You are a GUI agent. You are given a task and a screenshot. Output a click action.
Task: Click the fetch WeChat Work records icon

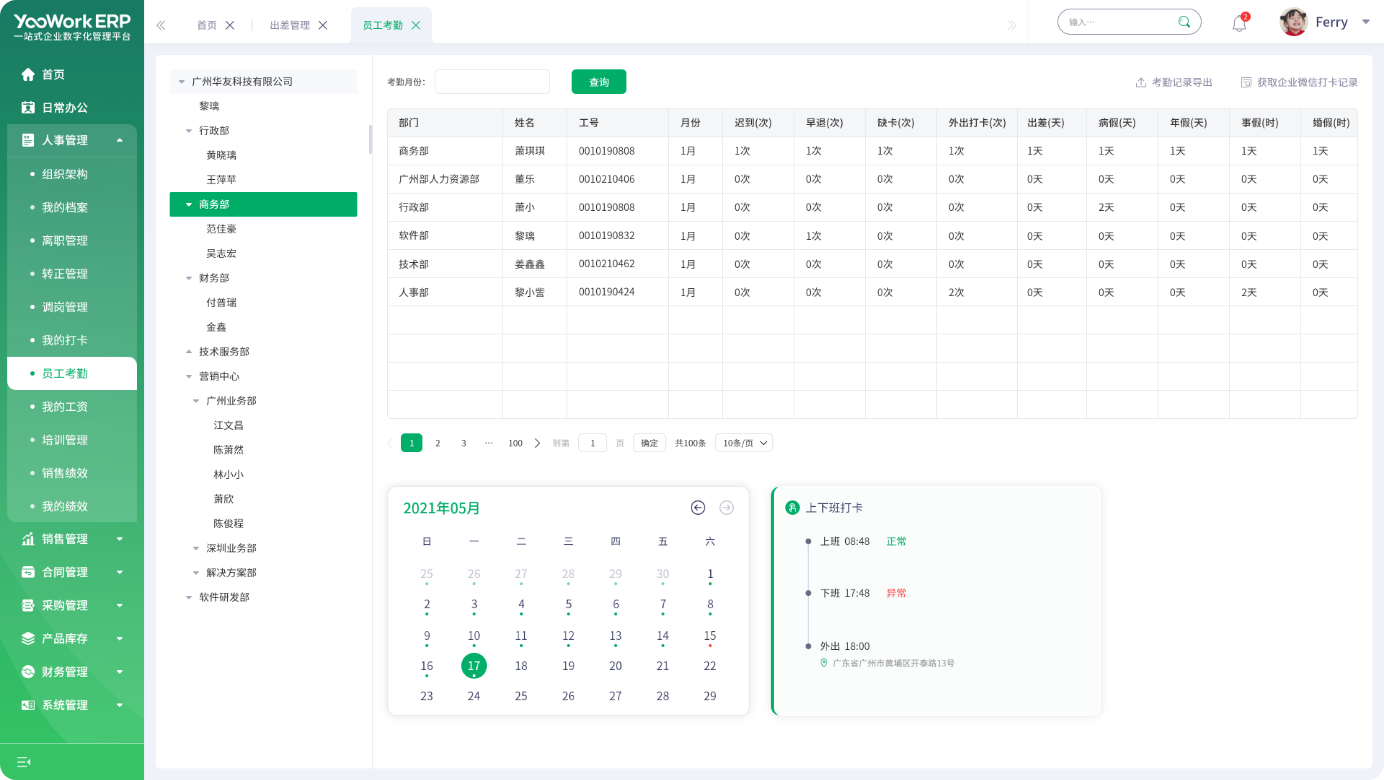[1246, 82]
